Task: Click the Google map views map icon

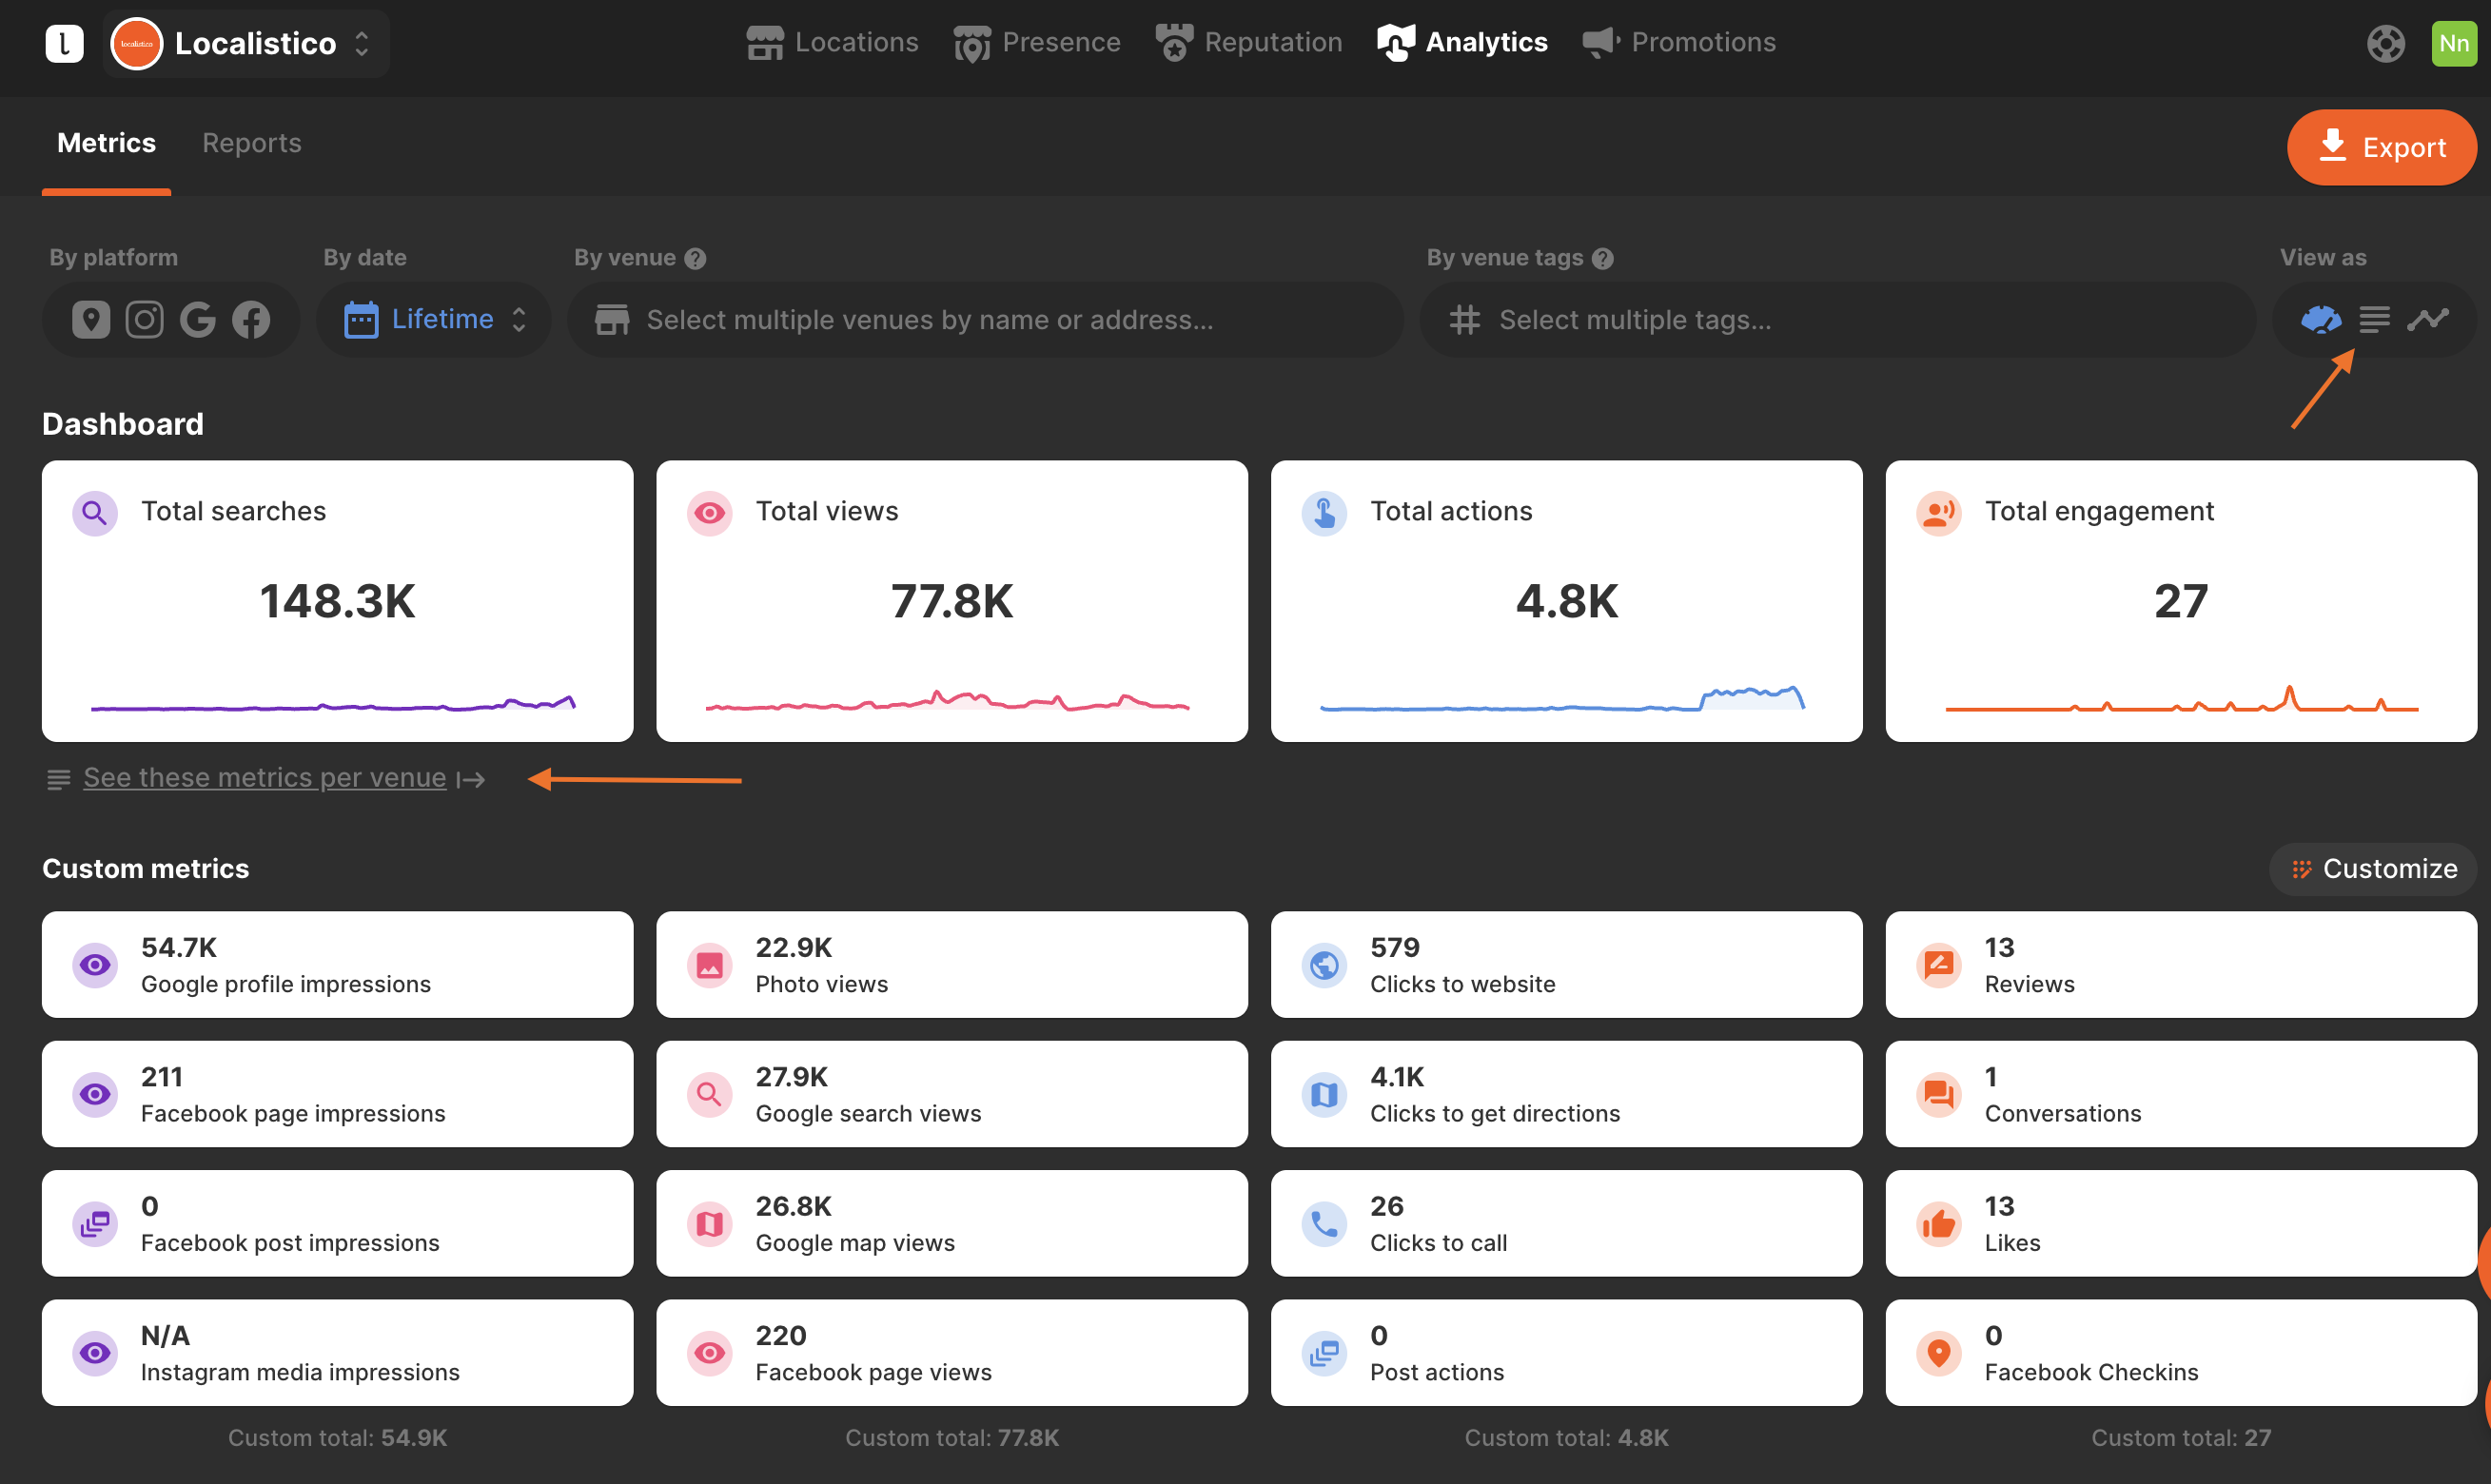Action: (710, 1224)
